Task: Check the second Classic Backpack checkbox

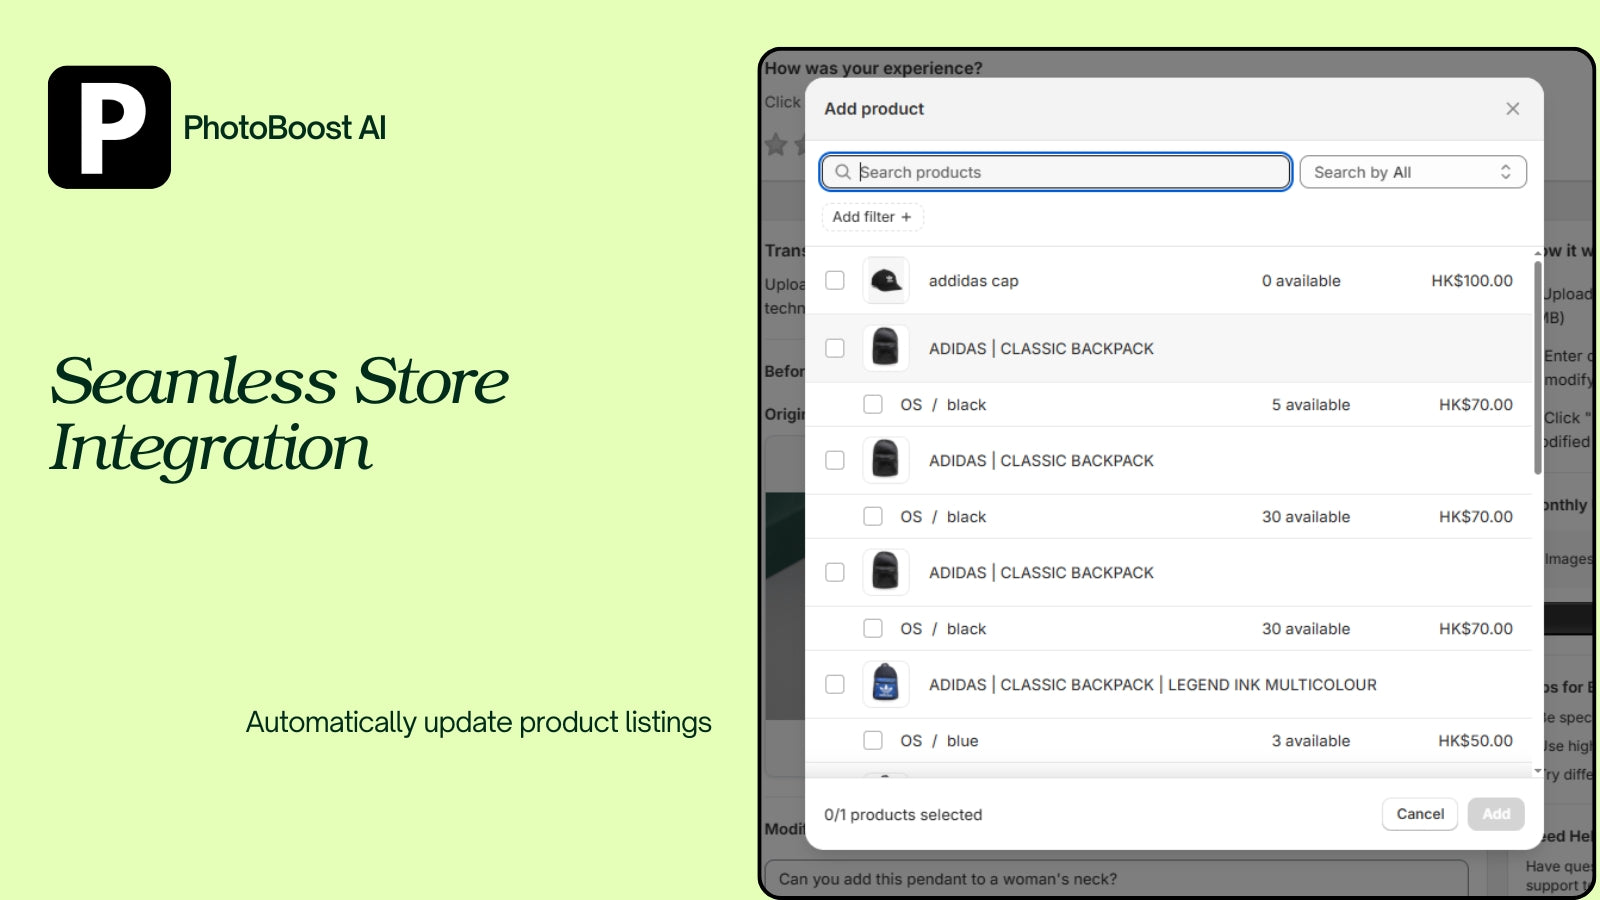Action: [835, 460]
